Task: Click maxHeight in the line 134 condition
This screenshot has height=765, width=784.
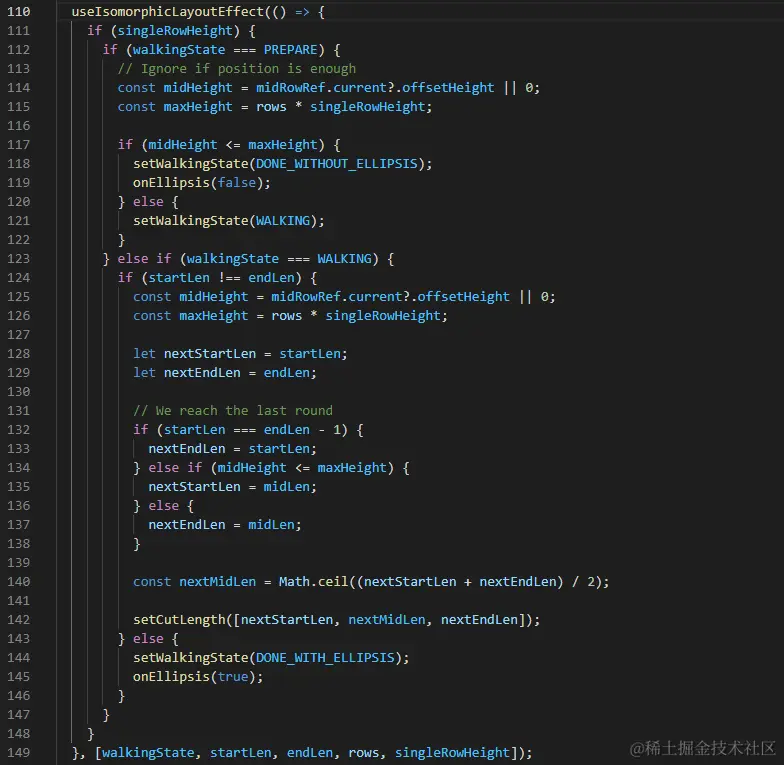Action: (x=352, y=468)
